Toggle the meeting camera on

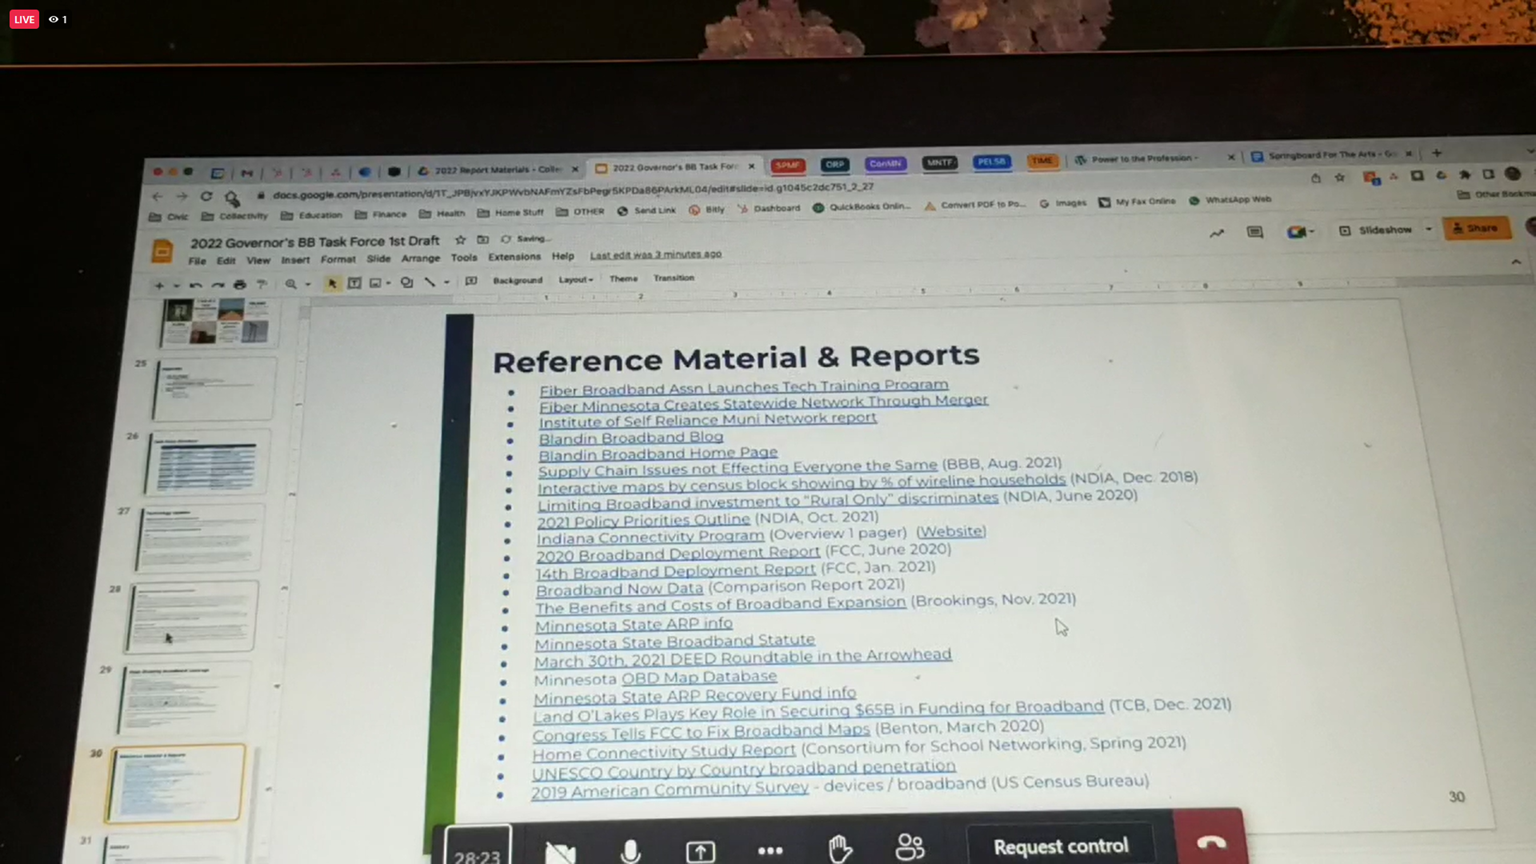coord(560,850)
